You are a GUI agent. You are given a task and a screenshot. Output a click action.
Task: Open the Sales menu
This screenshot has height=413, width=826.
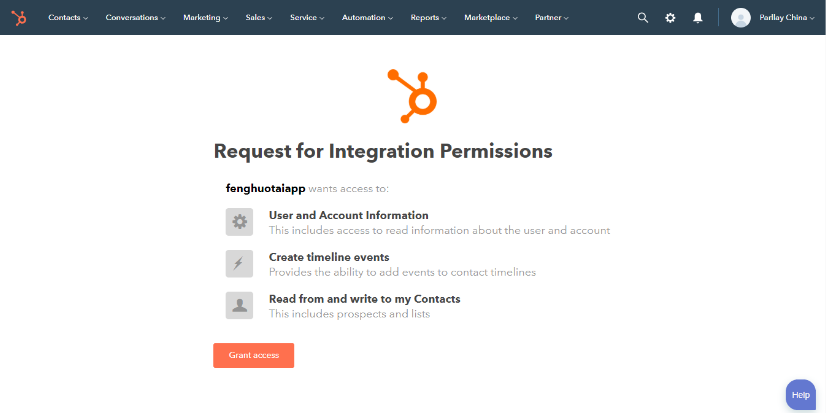coord(259,18)
